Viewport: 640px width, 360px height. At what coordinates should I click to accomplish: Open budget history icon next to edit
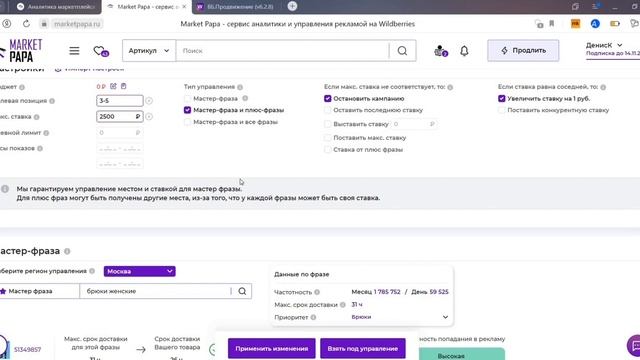coord(123,86)
